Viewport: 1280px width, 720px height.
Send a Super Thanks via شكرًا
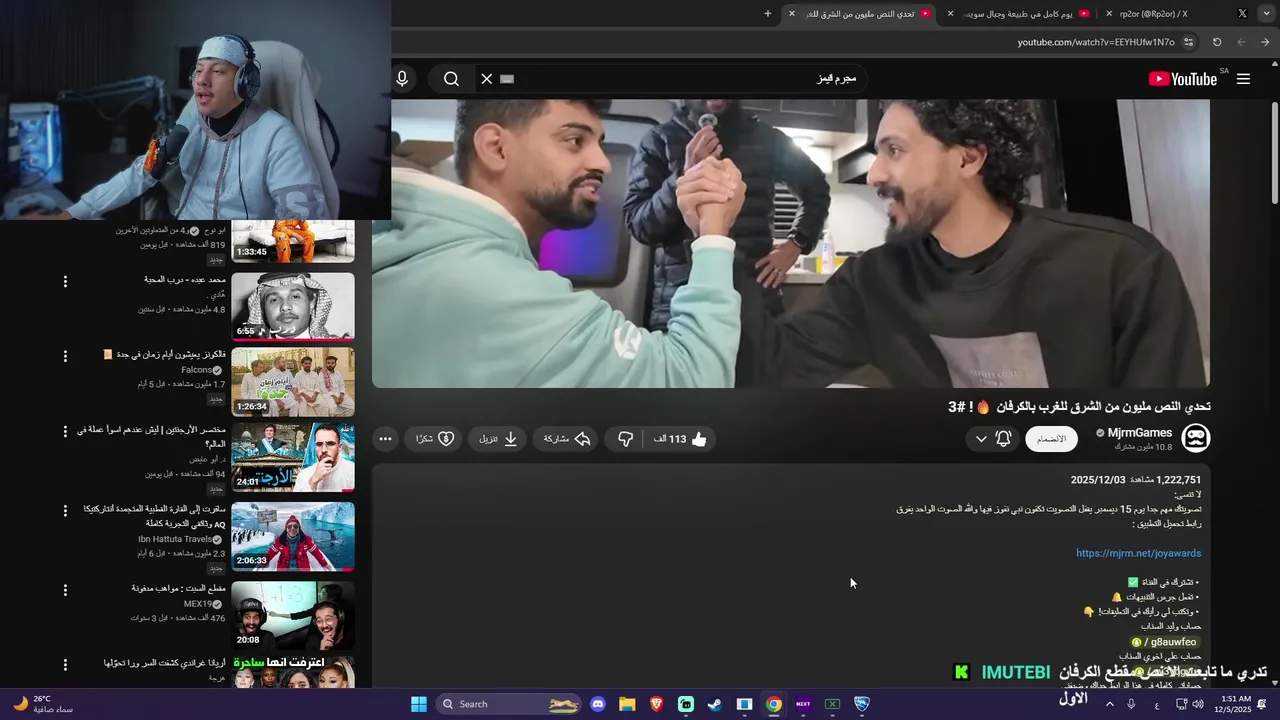pos(435,439)
